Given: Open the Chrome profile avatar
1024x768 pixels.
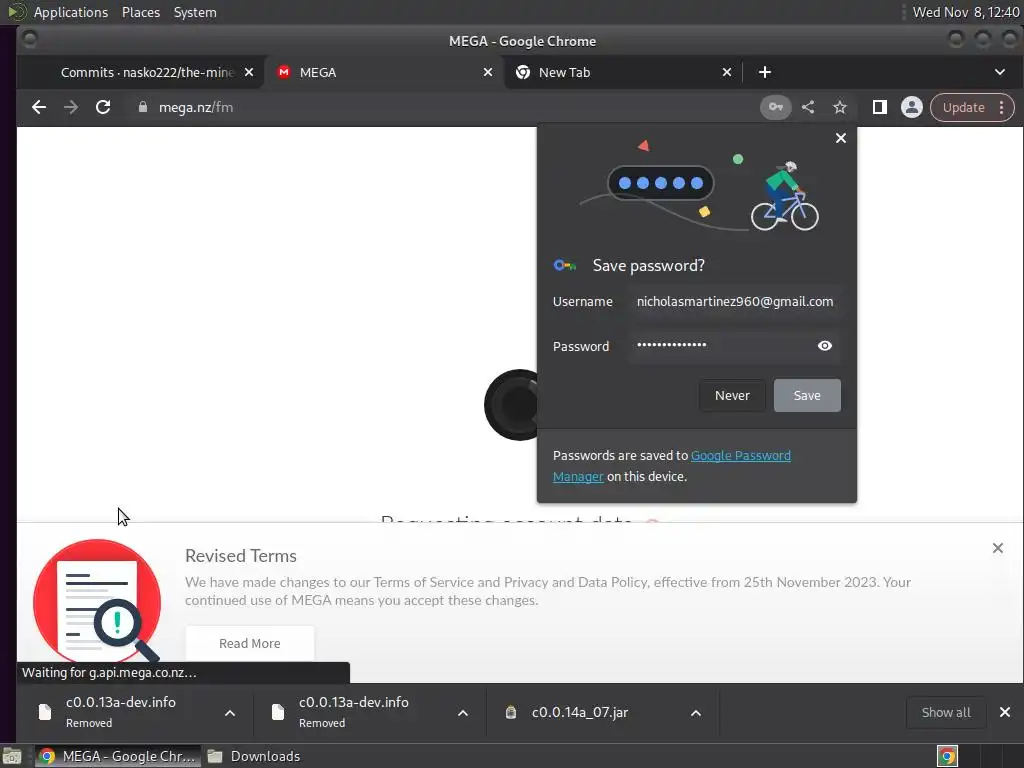Looking at the screenshot, I should pyautogui.click(x=912, y=107).
